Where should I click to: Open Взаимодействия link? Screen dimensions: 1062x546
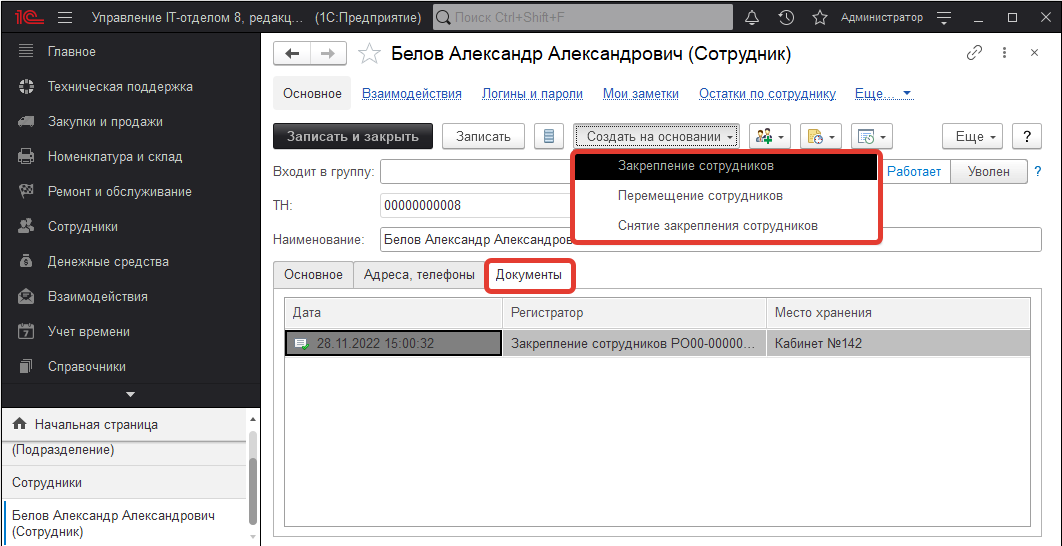click(x=412, y=93)
